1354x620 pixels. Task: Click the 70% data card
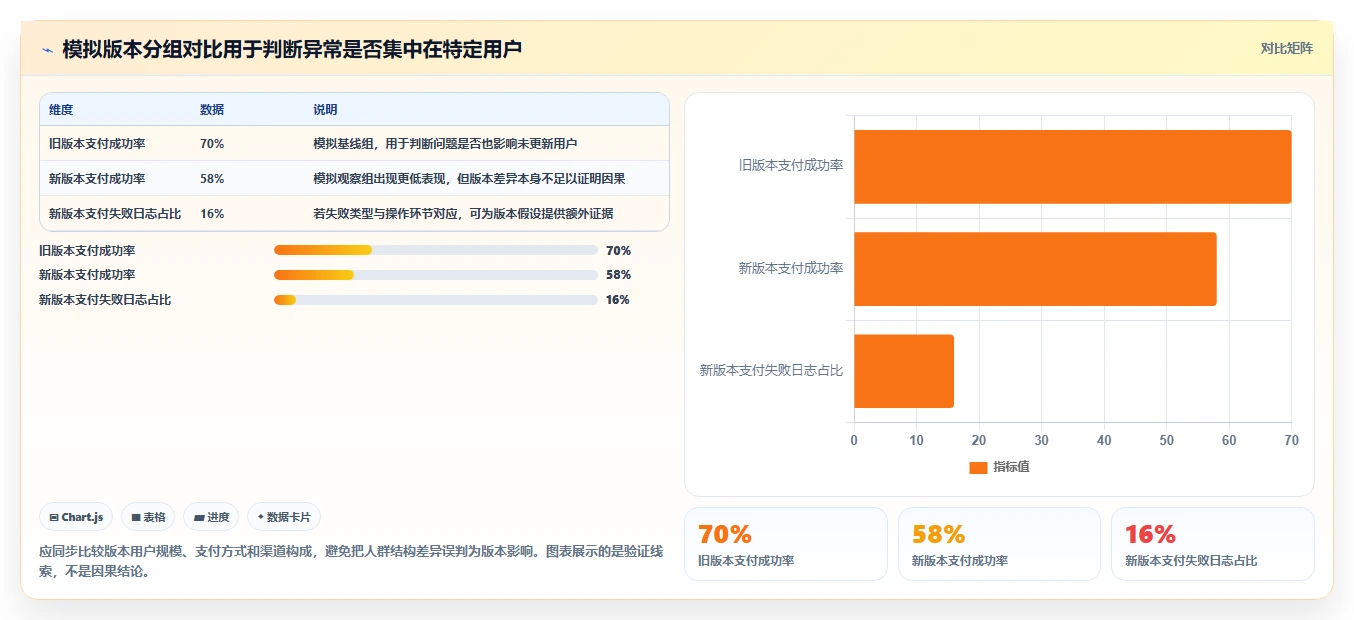click(x=786, y=544)
